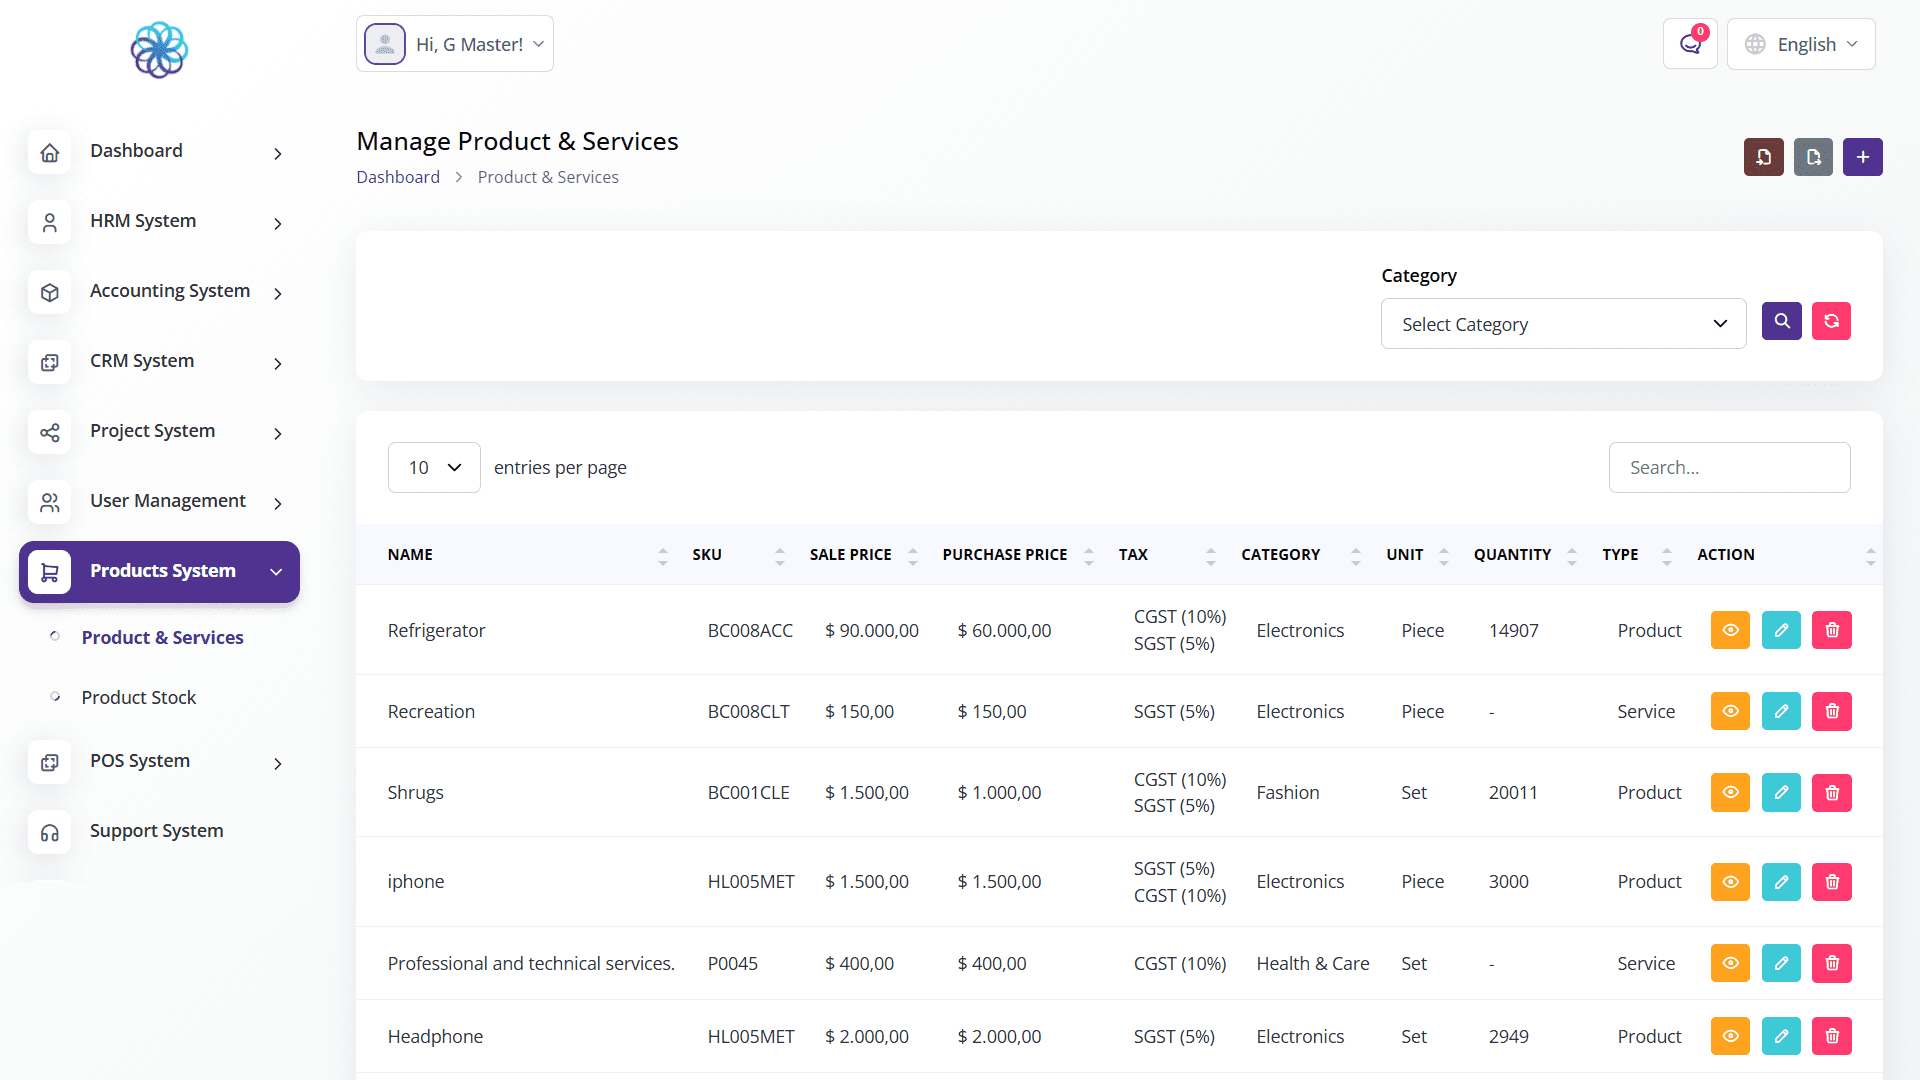Delete the Shrugs product row
This screenshot has width=1920, height=1080.
1831,792
